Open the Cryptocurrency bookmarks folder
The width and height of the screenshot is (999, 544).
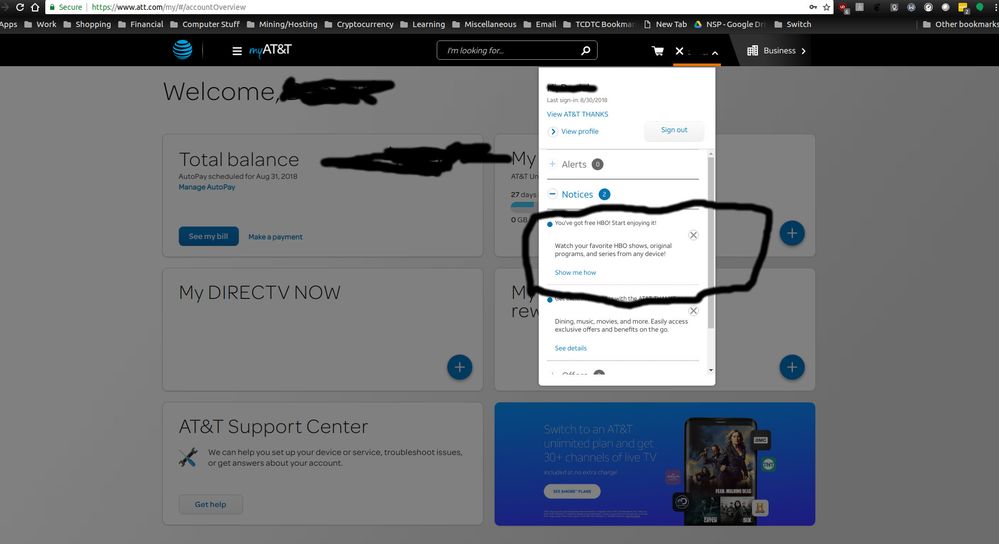tap(359, 24)
